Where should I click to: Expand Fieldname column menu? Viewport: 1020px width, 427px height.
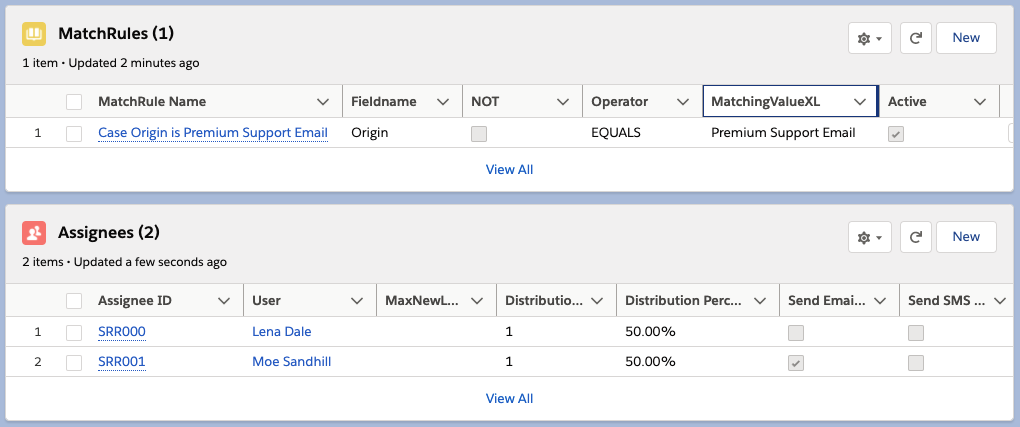pyautogui.click(x=443, y=102)
